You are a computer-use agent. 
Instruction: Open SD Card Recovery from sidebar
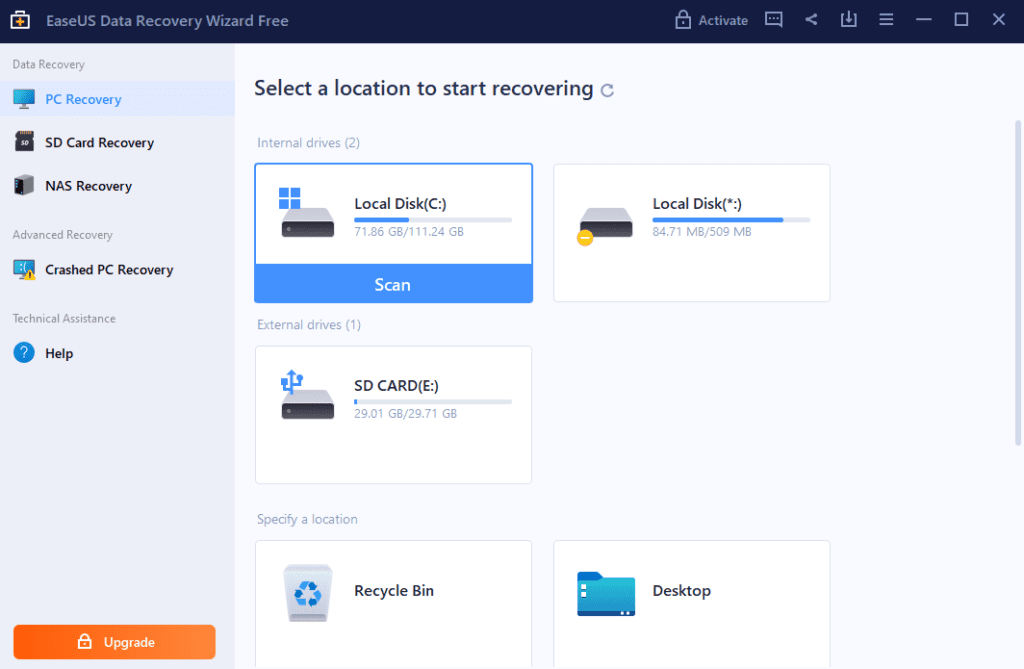click(99, 142)
